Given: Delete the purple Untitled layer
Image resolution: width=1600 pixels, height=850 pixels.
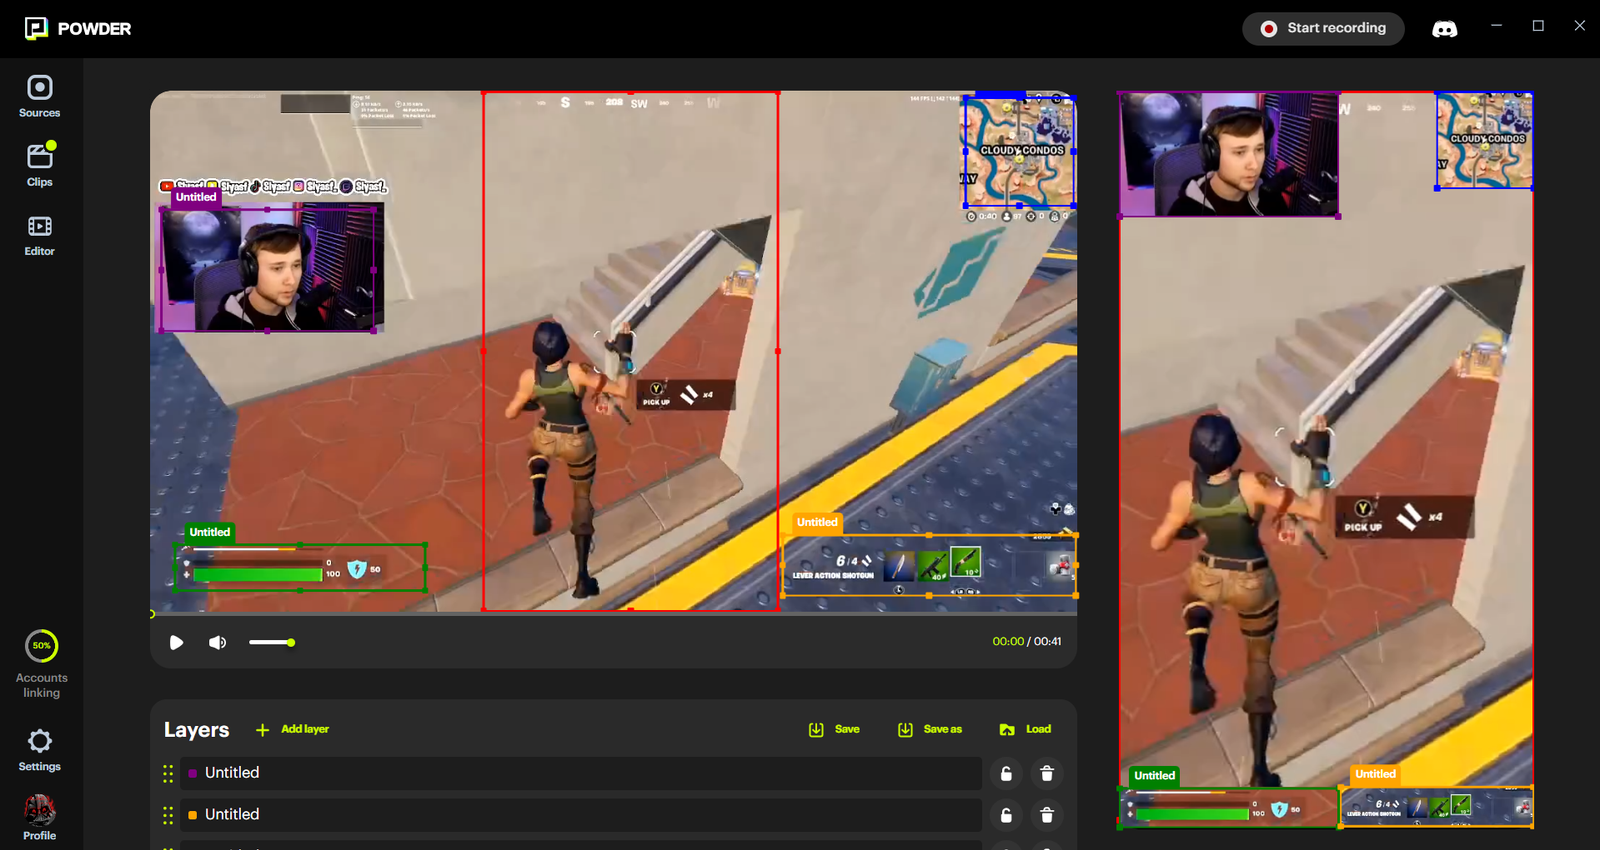Looking at the screenshot, I should coord(1047,773).
